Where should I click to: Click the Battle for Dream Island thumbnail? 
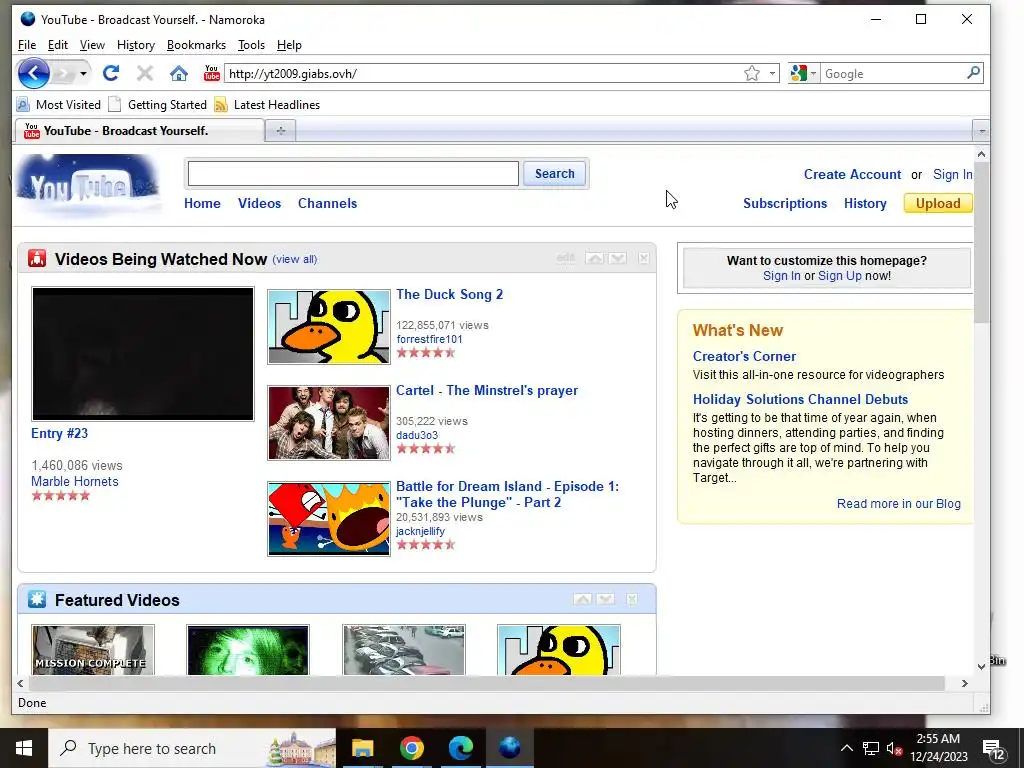point(328,519)
